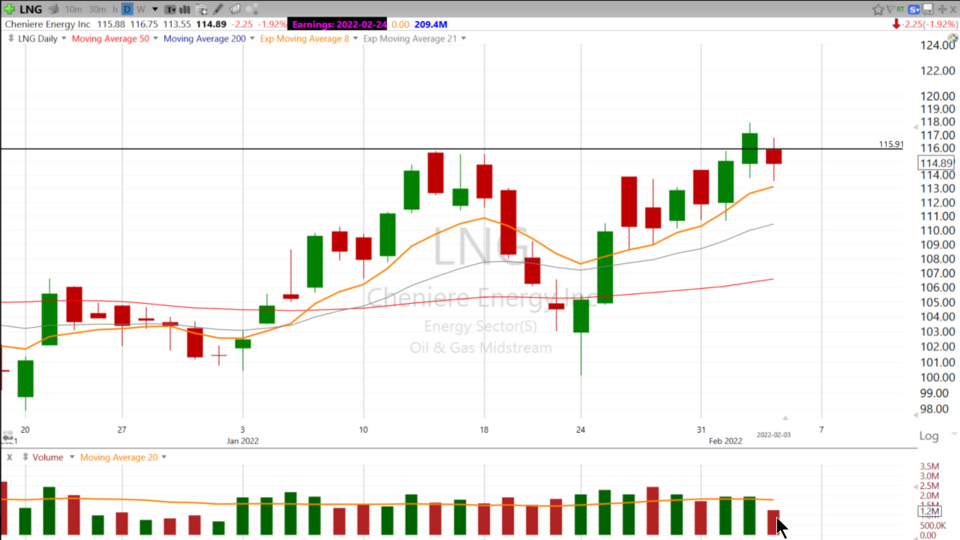Select the hourly 'h' timeframe
The height and width of the screenshot is (540, 960).
(115, 9)
